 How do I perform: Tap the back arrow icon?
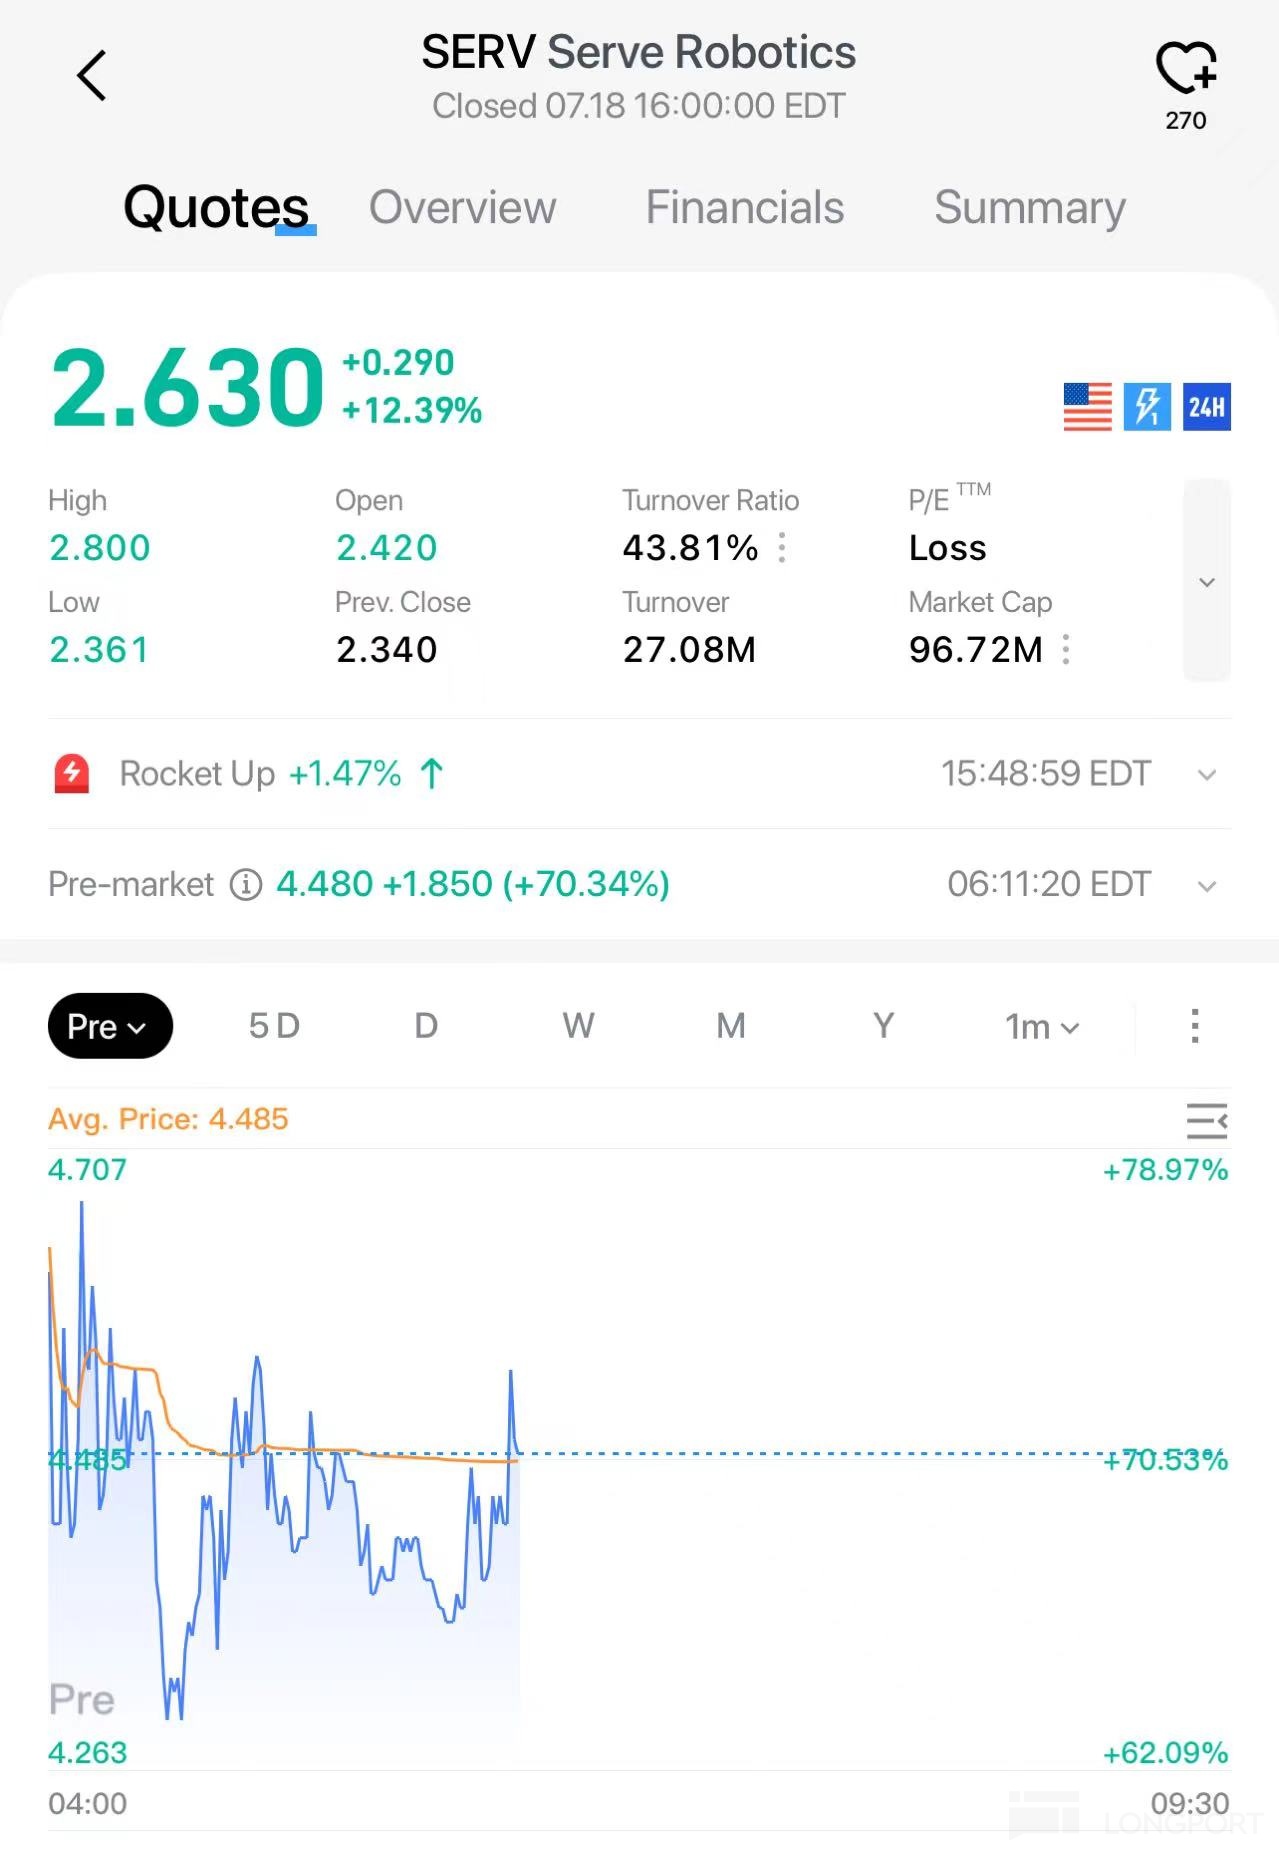point(91,75)
